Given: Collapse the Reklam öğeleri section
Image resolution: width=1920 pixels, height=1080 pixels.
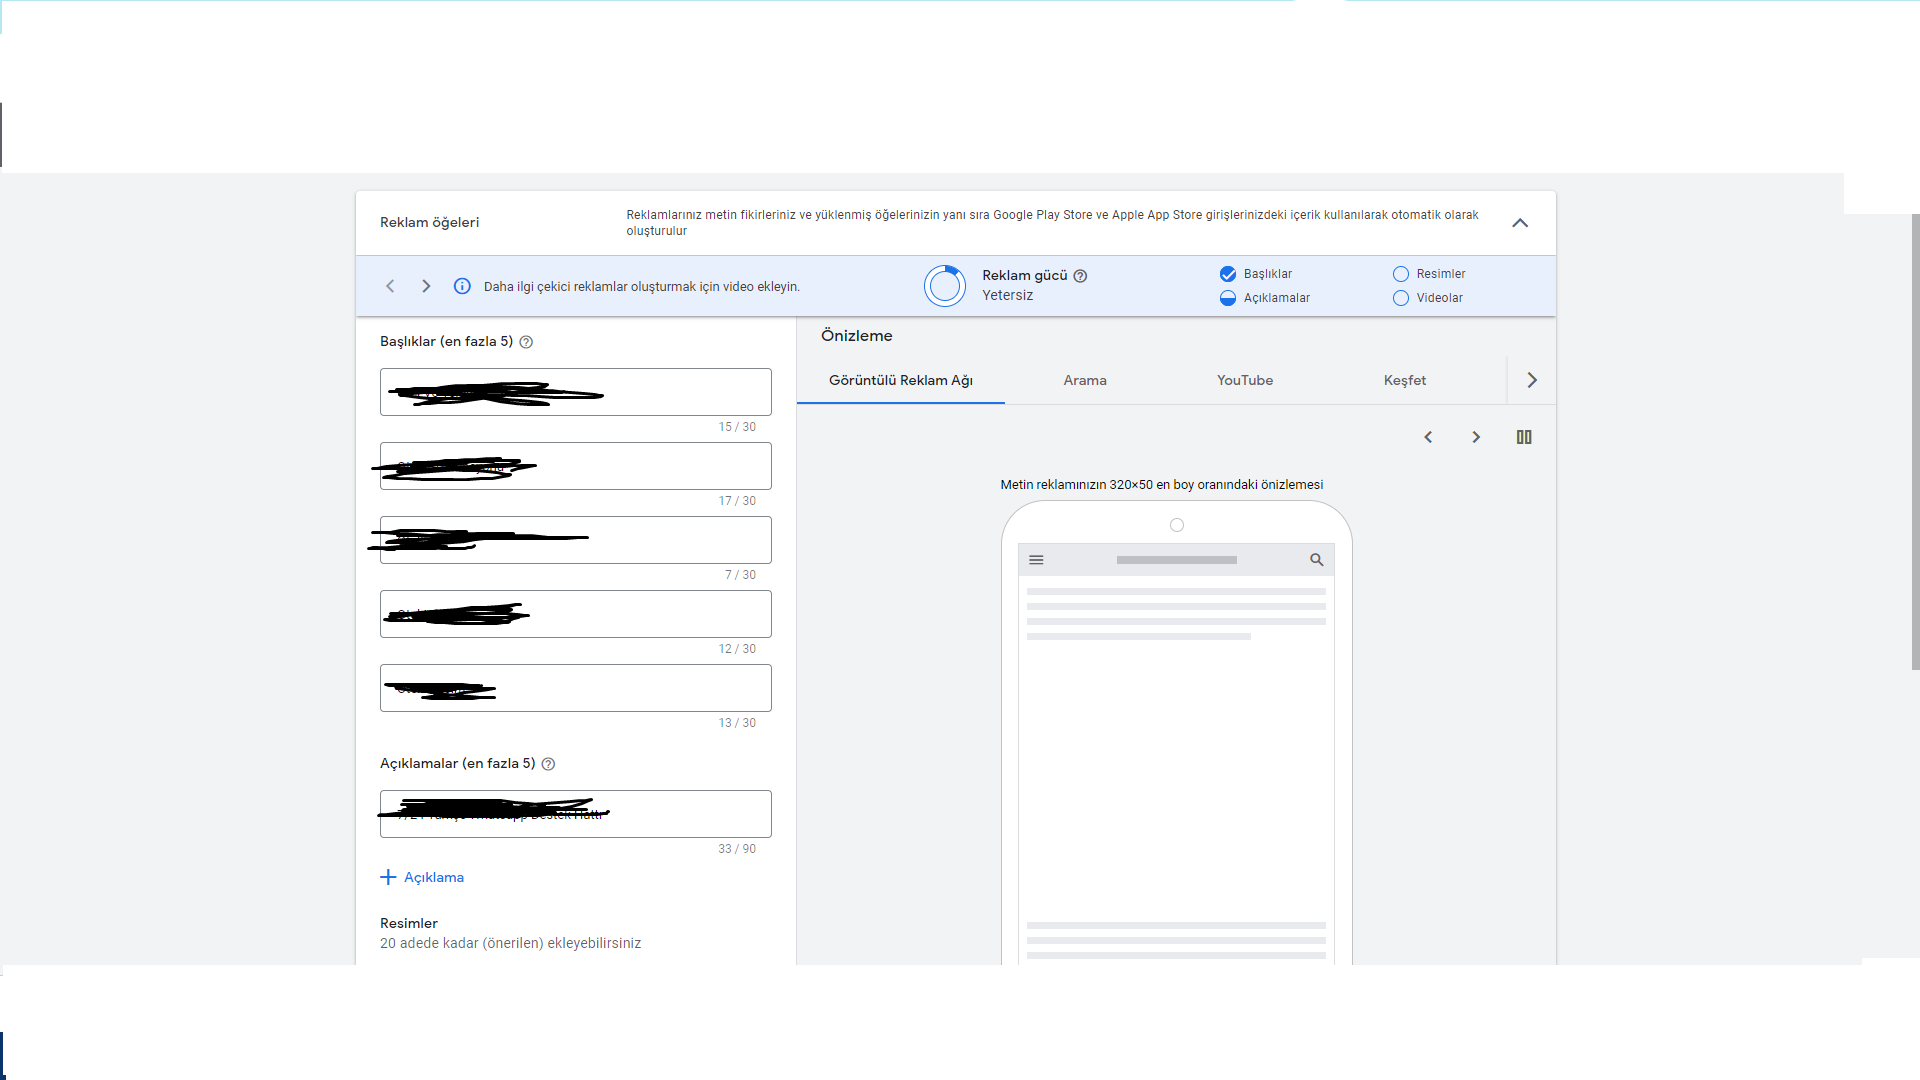Looking at the screenshot, I should 1520,223.
